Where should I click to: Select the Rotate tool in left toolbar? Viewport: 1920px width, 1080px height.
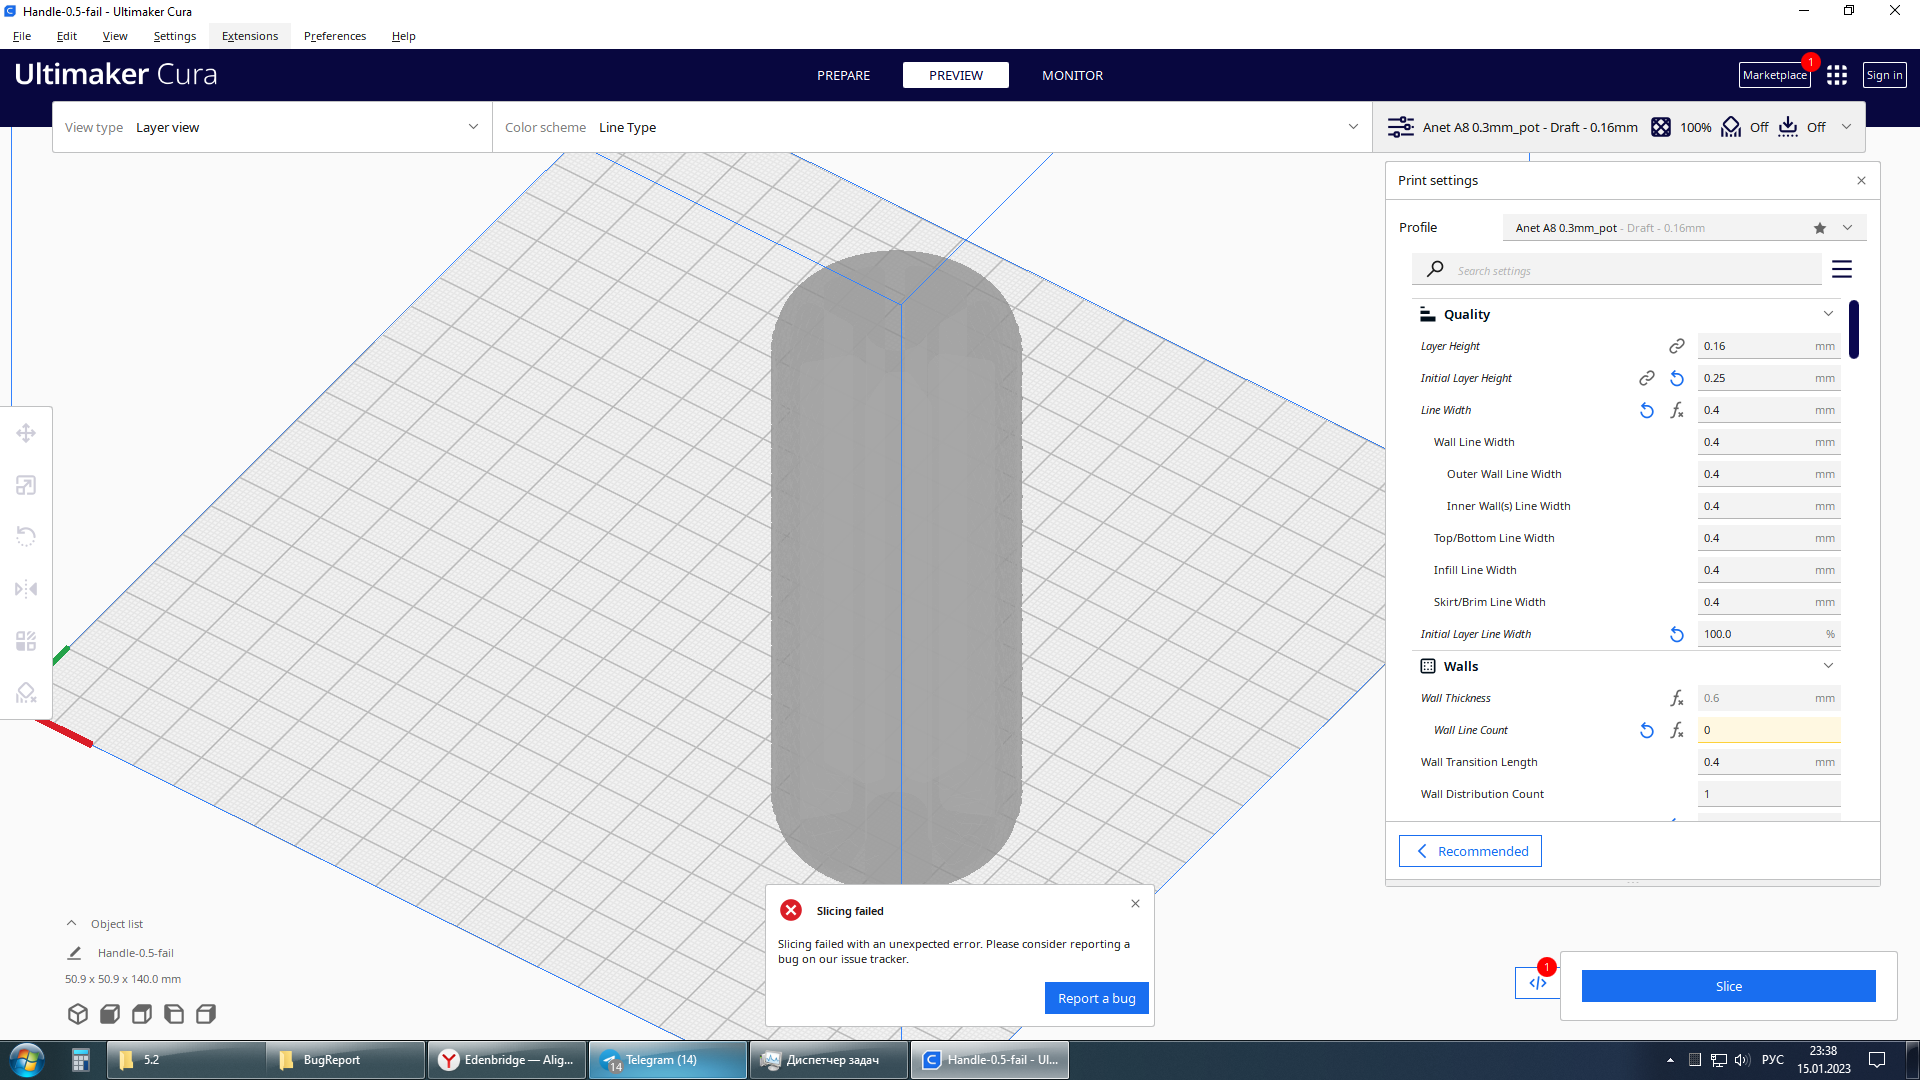coord(26,537)
